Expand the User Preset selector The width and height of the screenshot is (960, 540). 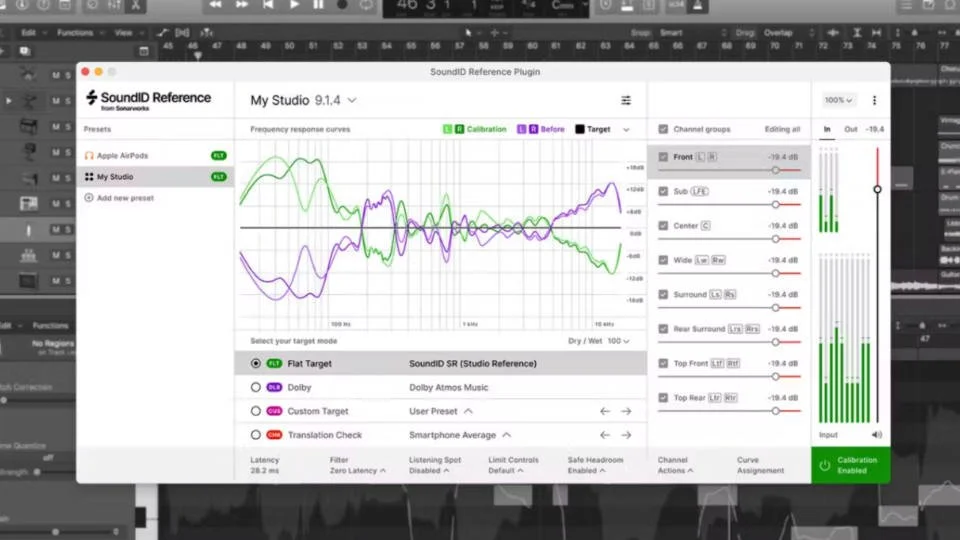point(441,411)
